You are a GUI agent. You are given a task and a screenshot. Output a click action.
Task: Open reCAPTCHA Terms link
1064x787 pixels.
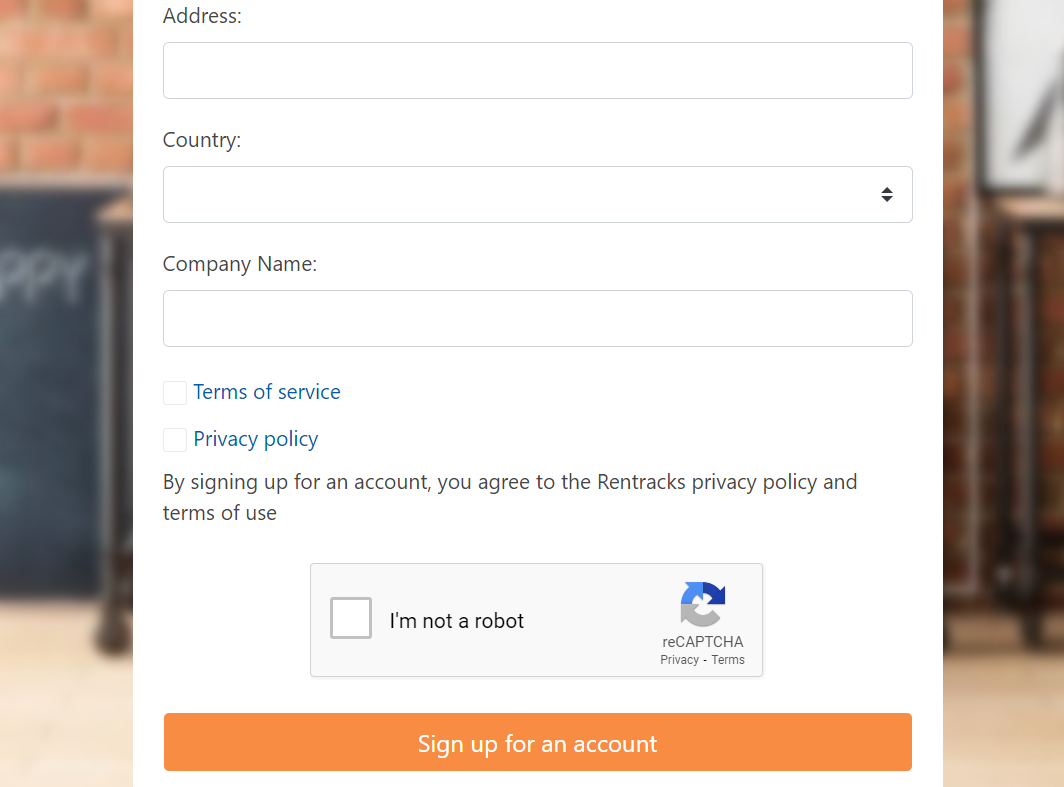coord(727,659)
